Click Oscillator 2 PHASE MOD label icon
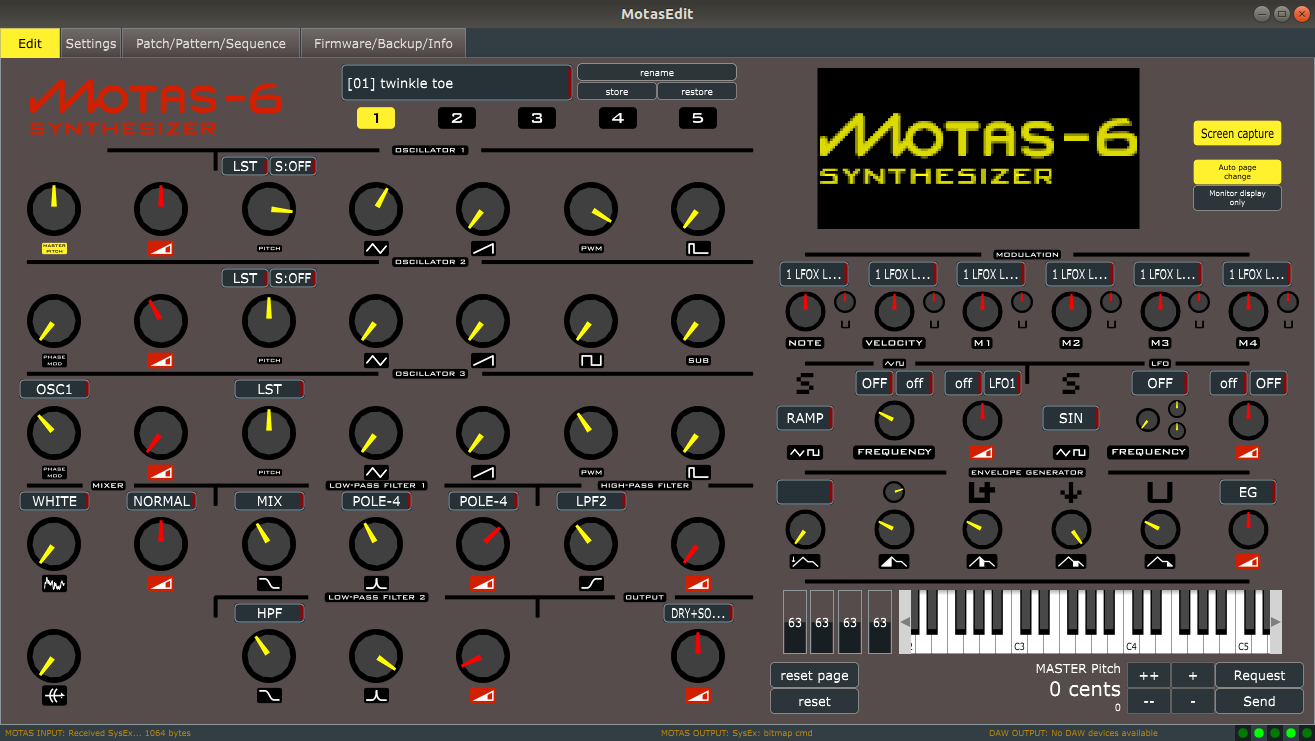 click(54, 360)
